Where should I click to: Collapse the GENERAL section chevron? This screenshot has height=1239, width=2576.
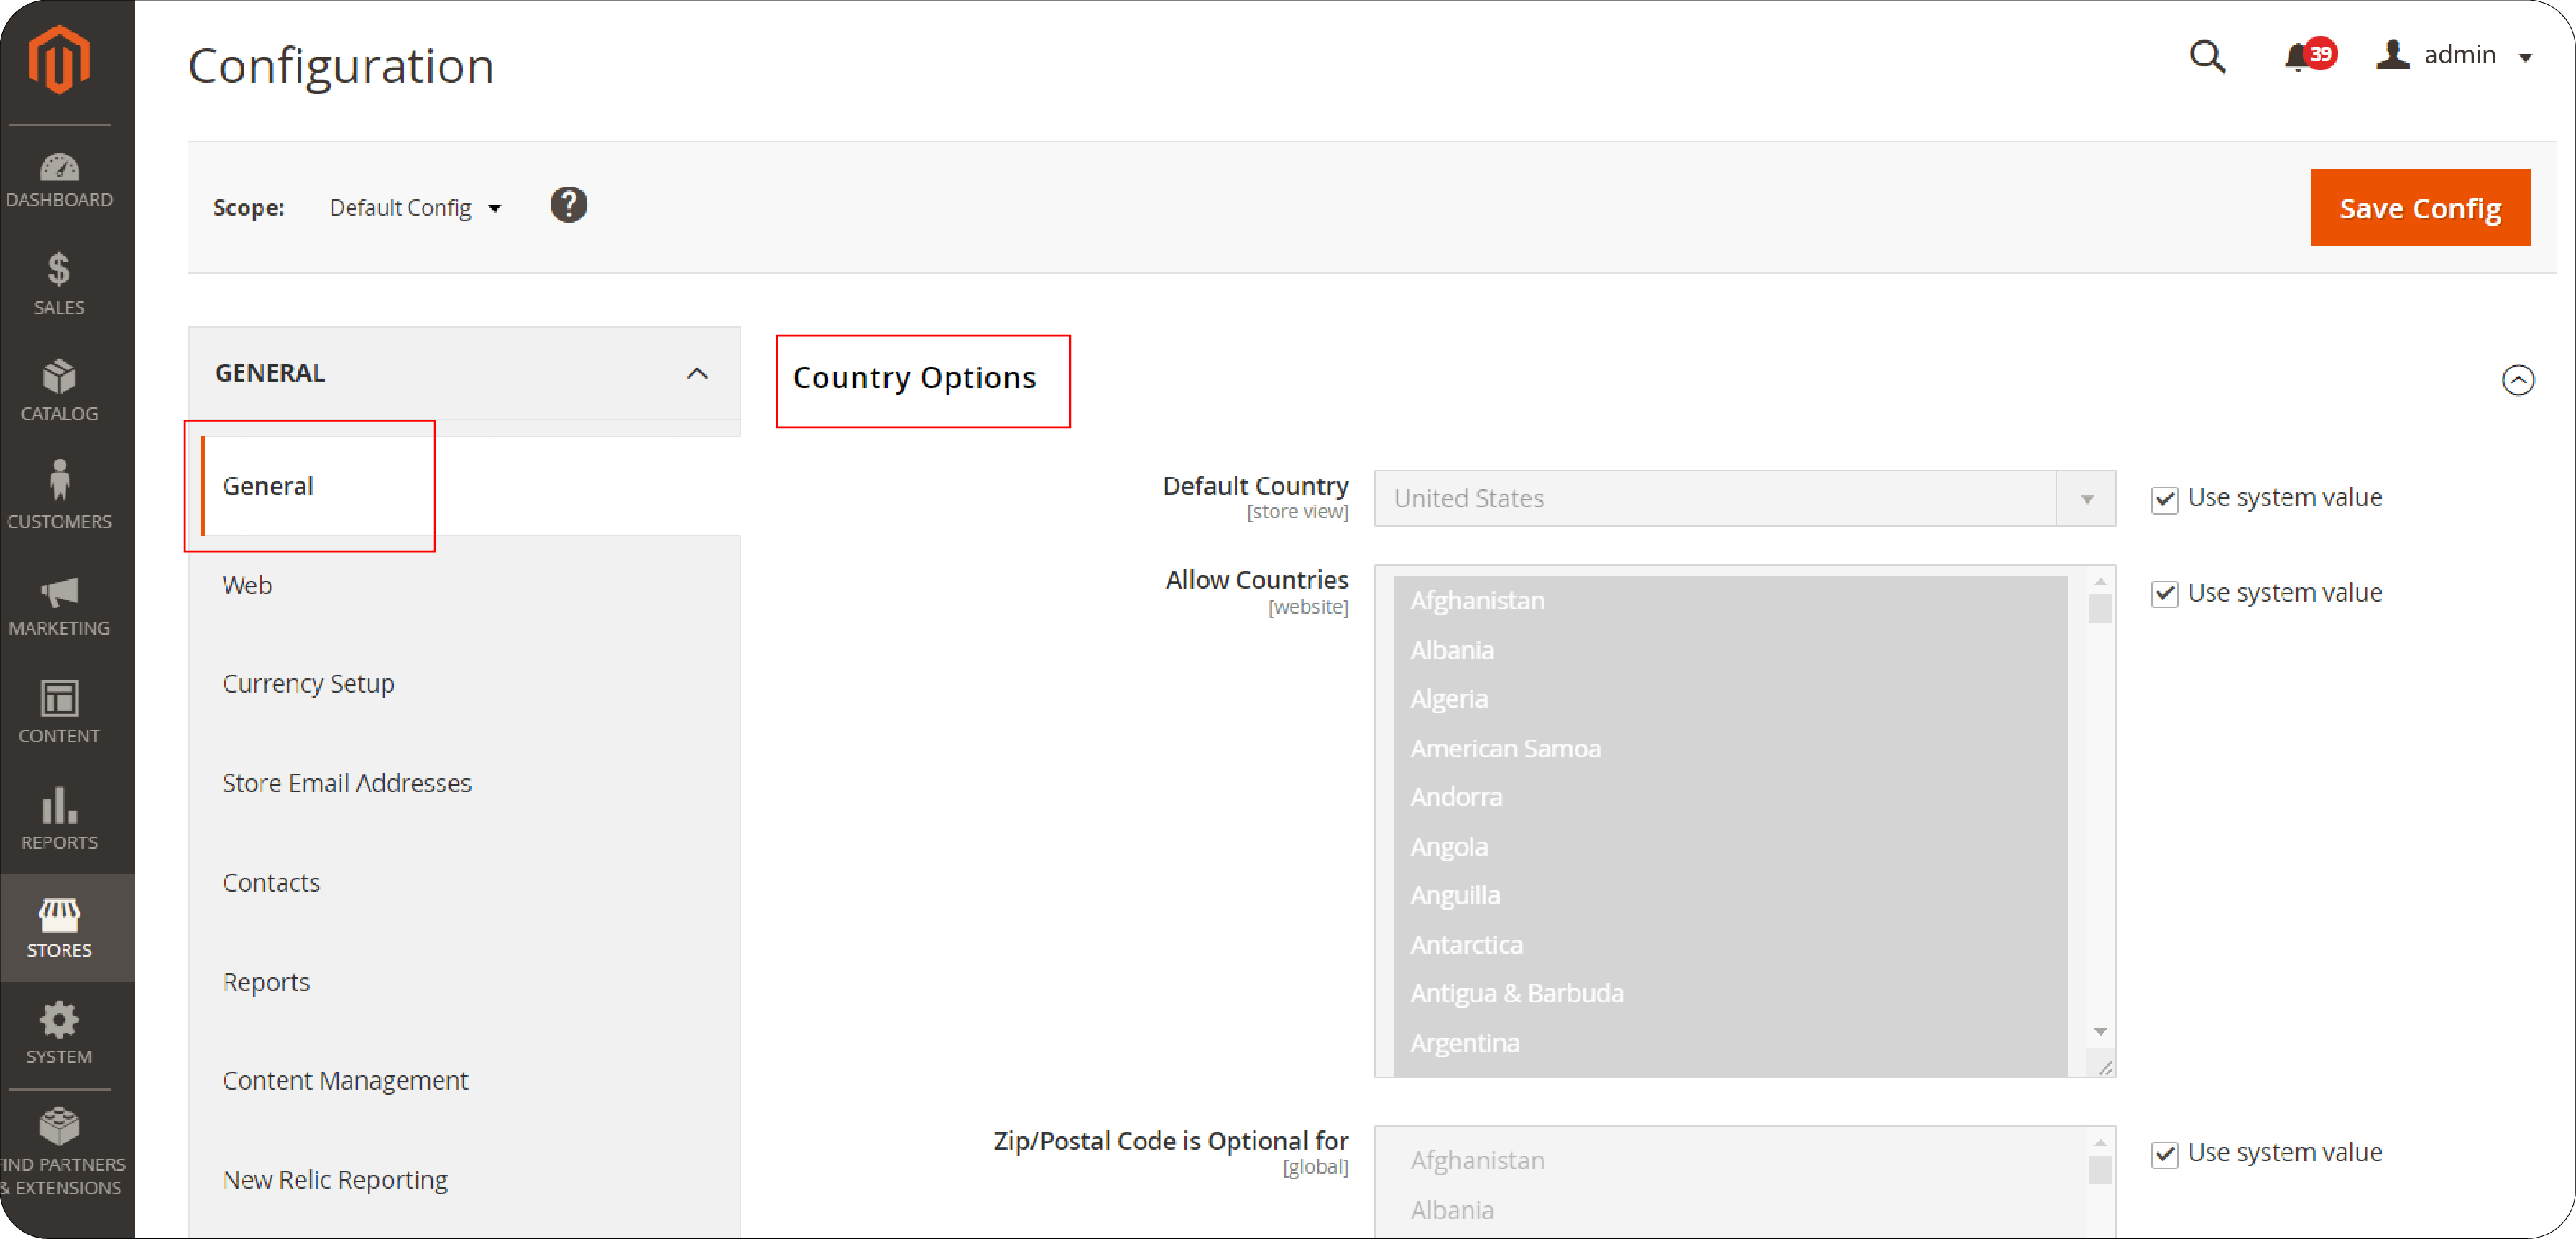(697, 373)
